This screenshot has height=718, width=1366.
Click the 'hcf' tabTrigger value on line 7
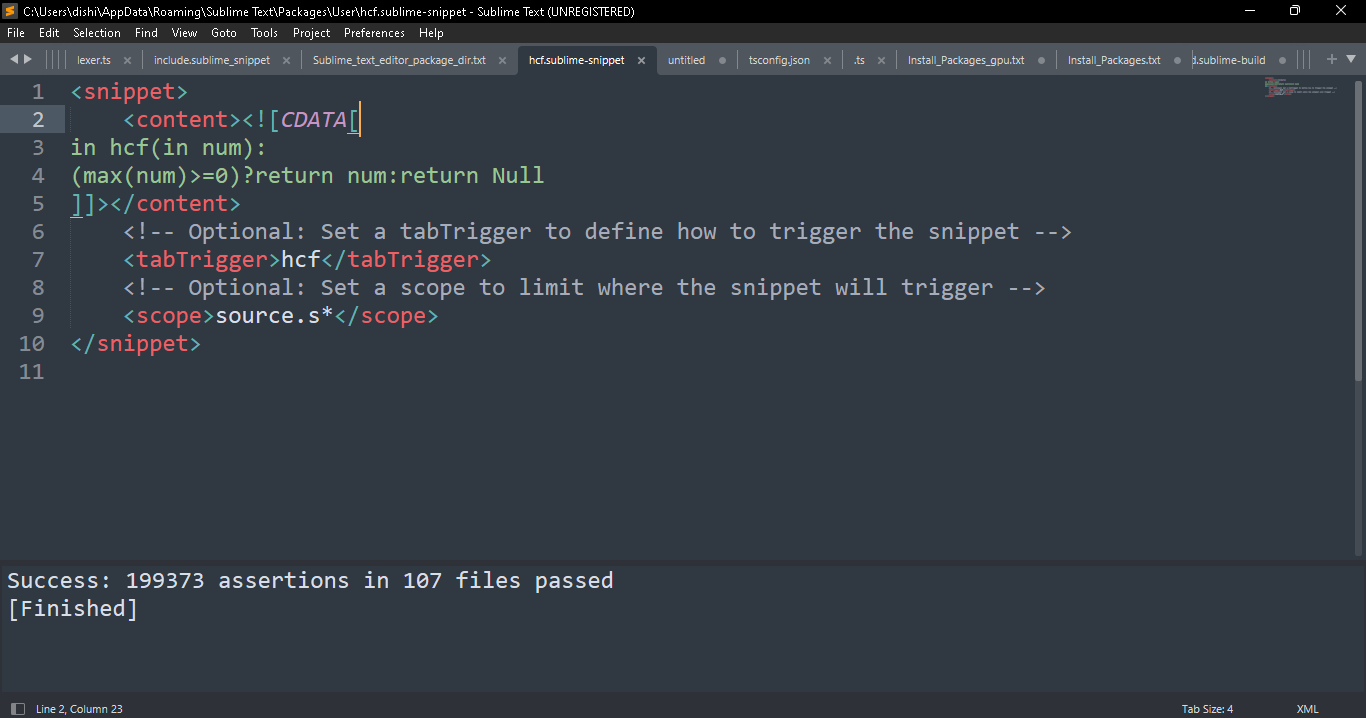[x=301, y=260]
